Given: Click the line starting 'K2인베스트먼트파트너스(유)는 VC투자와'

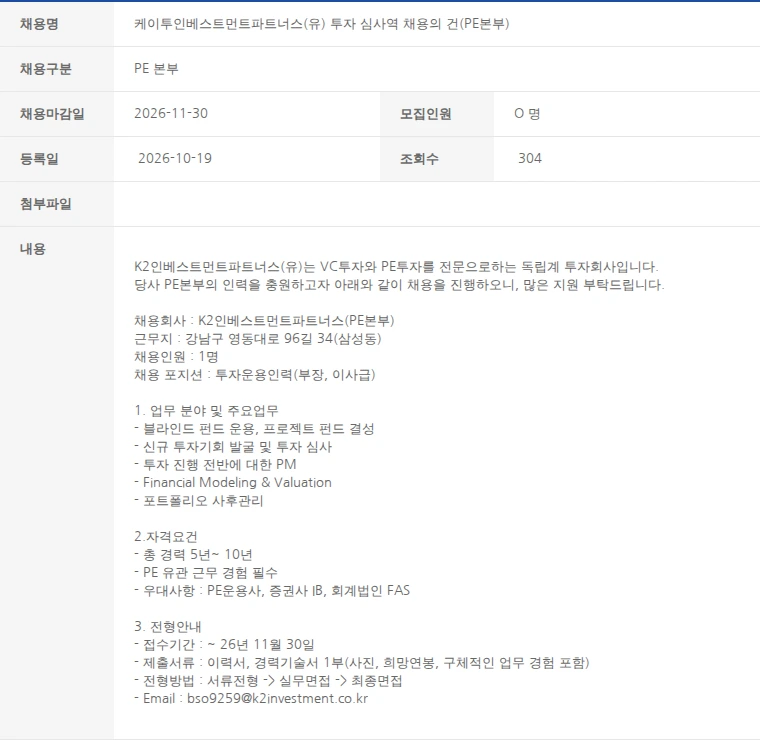Looking at the screenshot, I should [396, 267].
